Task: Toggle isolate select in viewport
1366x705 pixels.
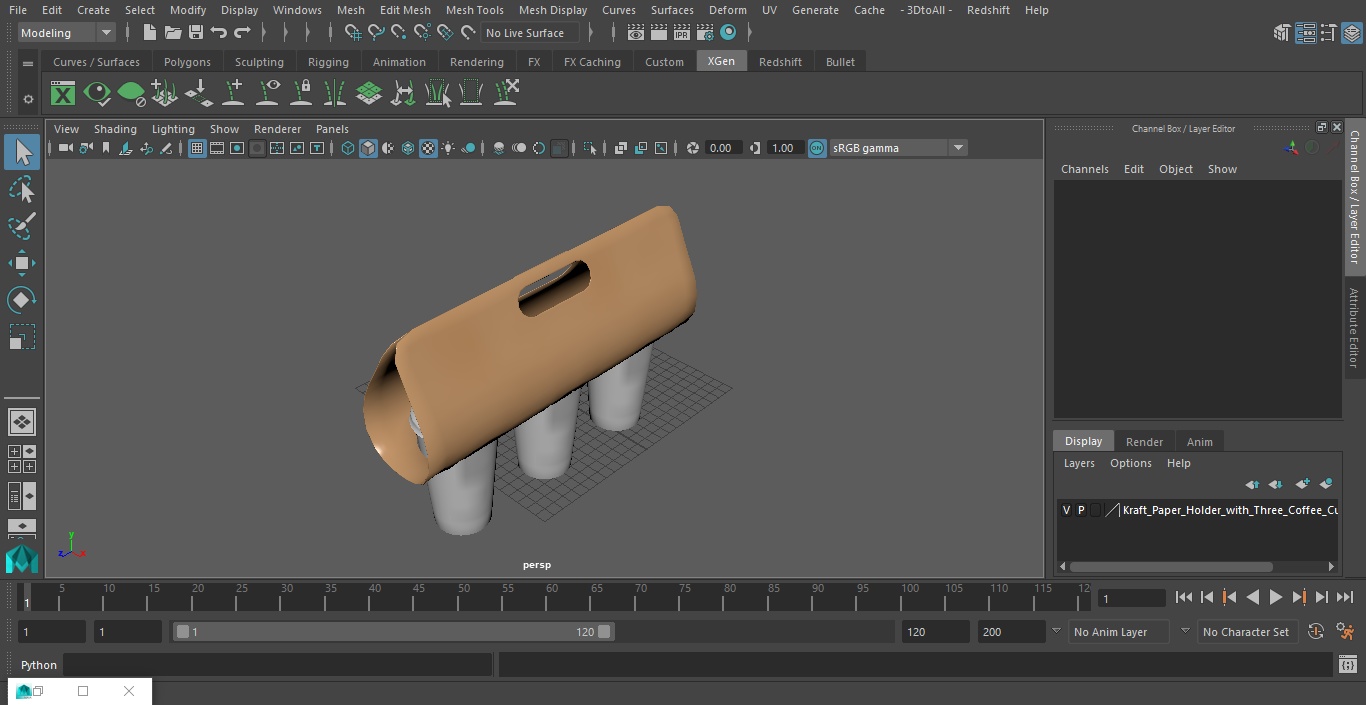Action: 590,148
